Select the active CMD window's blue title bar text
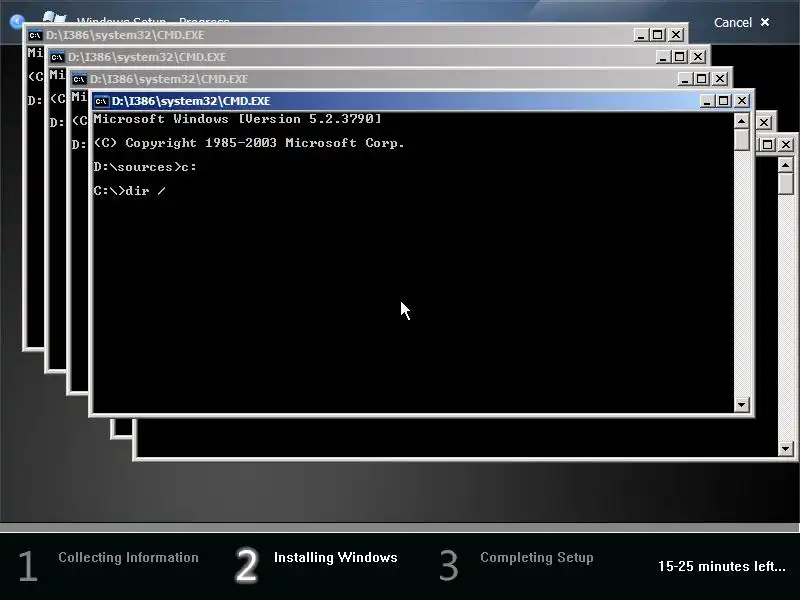Viewport: 800px width, 600px height. tap(191, 101)
